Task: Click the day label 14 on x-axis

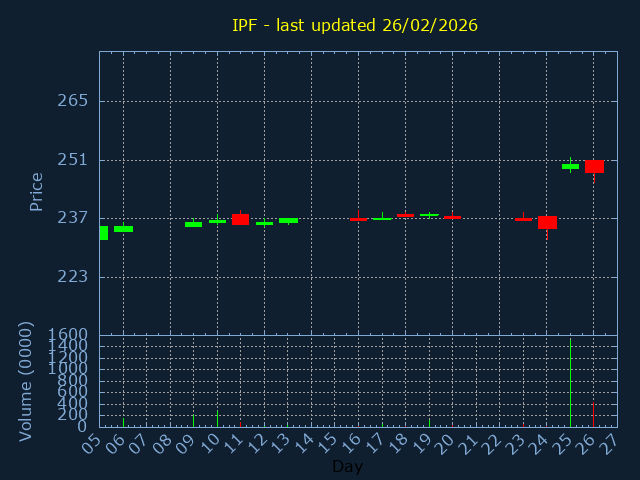Action: coord(302,443)
